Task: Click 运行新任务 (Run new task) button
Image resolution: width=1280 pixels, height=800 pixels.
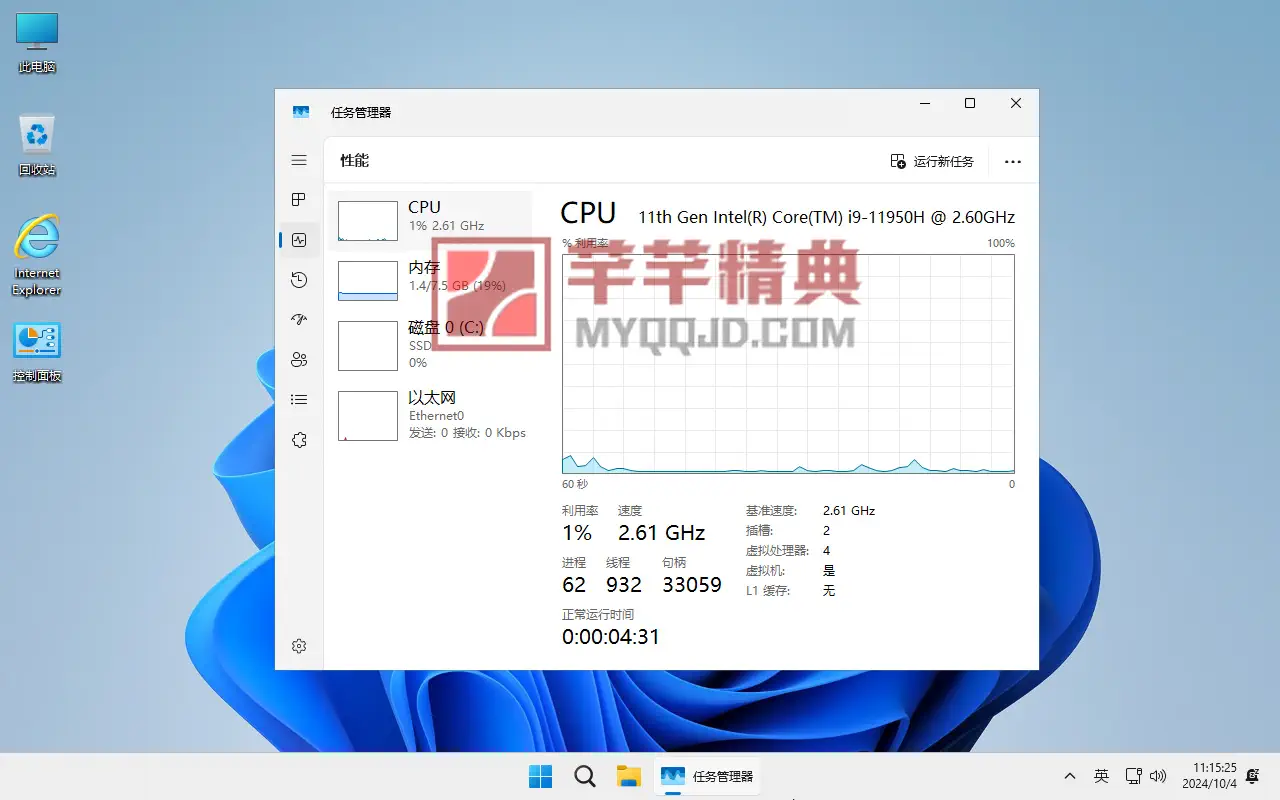Action: click(x=932, y=162)
